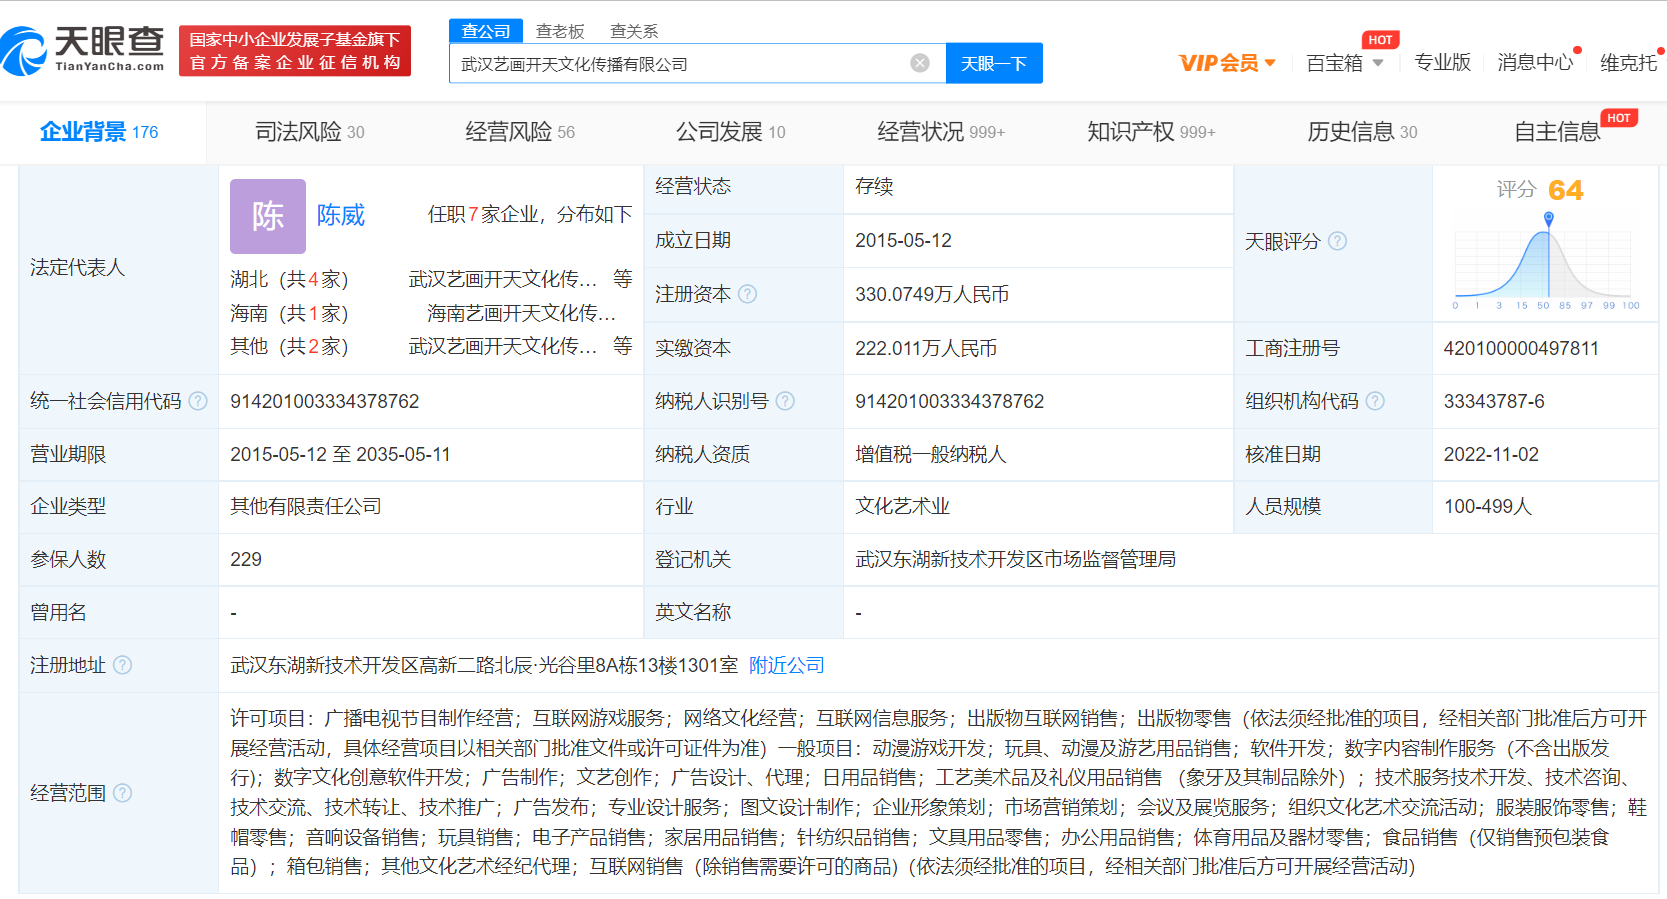This screenshot has width=1667, height=899.
Task: Open the 维克托 user account menu
Action: [1629, 63]
